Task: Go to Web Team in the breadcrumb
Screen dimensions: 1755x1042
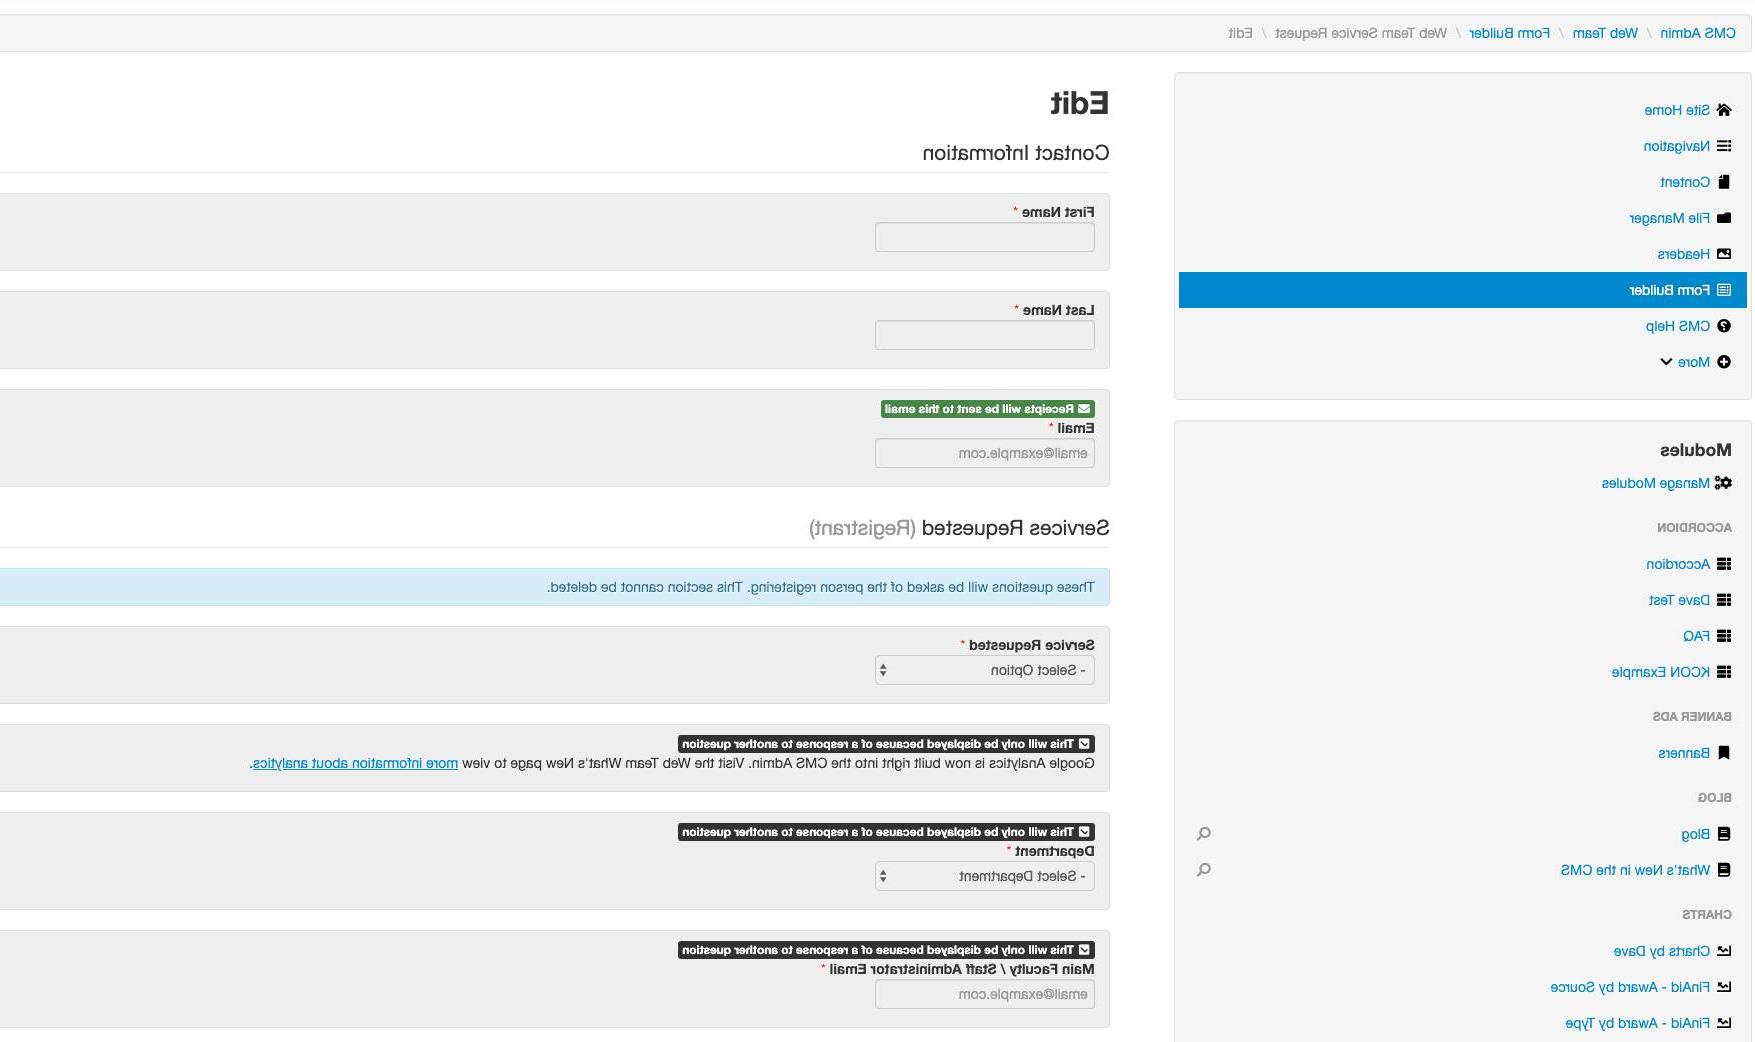Action: pos(1605,33)
